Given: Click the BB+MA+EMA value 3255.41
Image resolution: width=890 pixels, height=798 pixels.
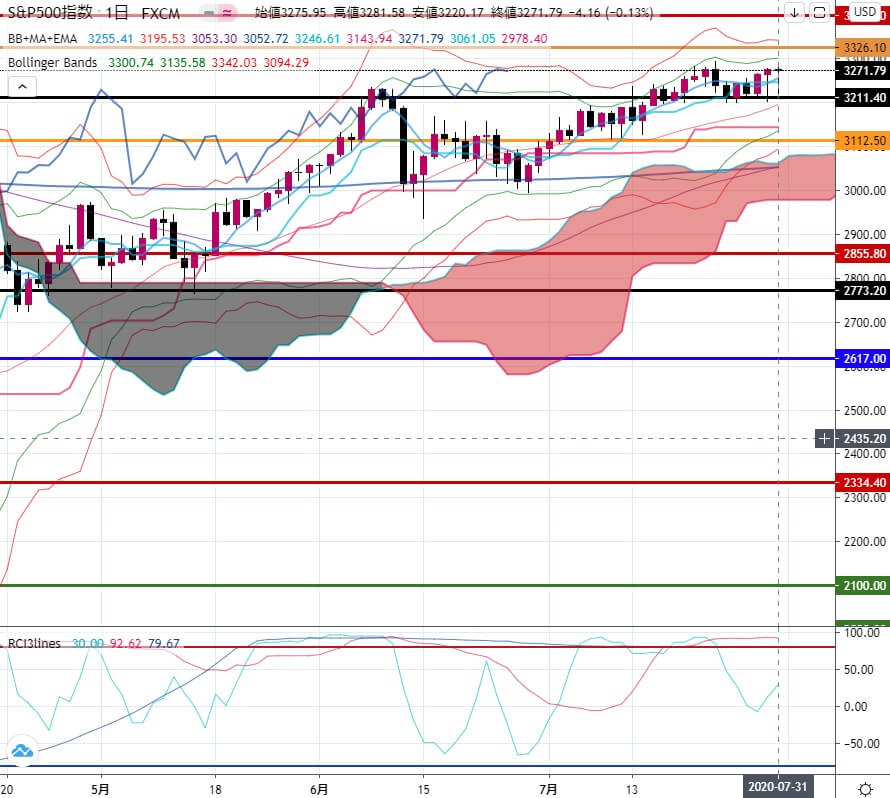Looking at the screenshot, I should (x=110, y=39).
